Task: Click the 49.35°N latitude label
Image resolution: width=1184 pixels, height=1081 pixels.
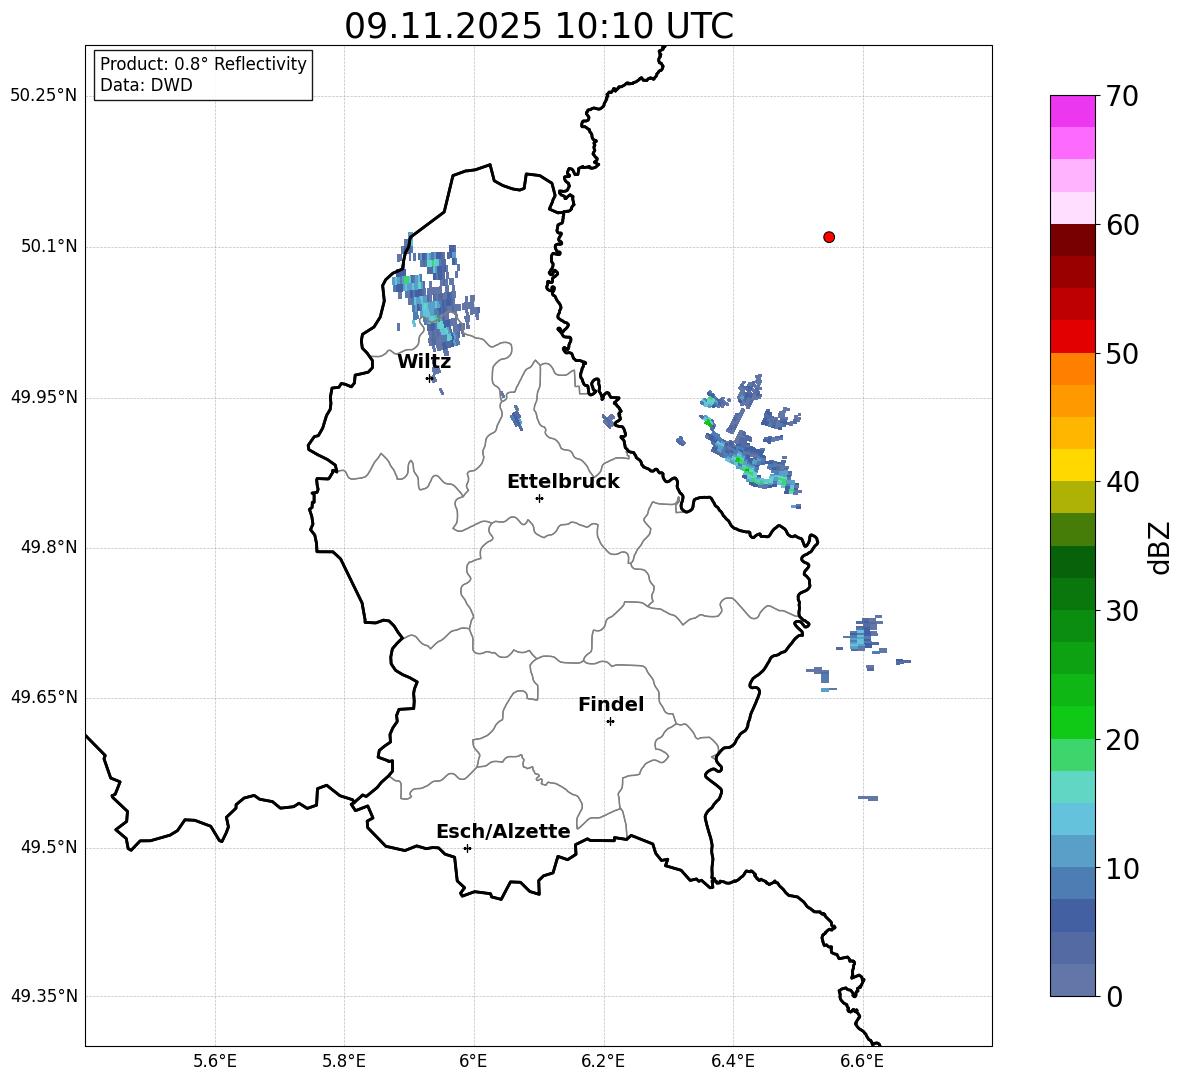Action: point(44,996)
